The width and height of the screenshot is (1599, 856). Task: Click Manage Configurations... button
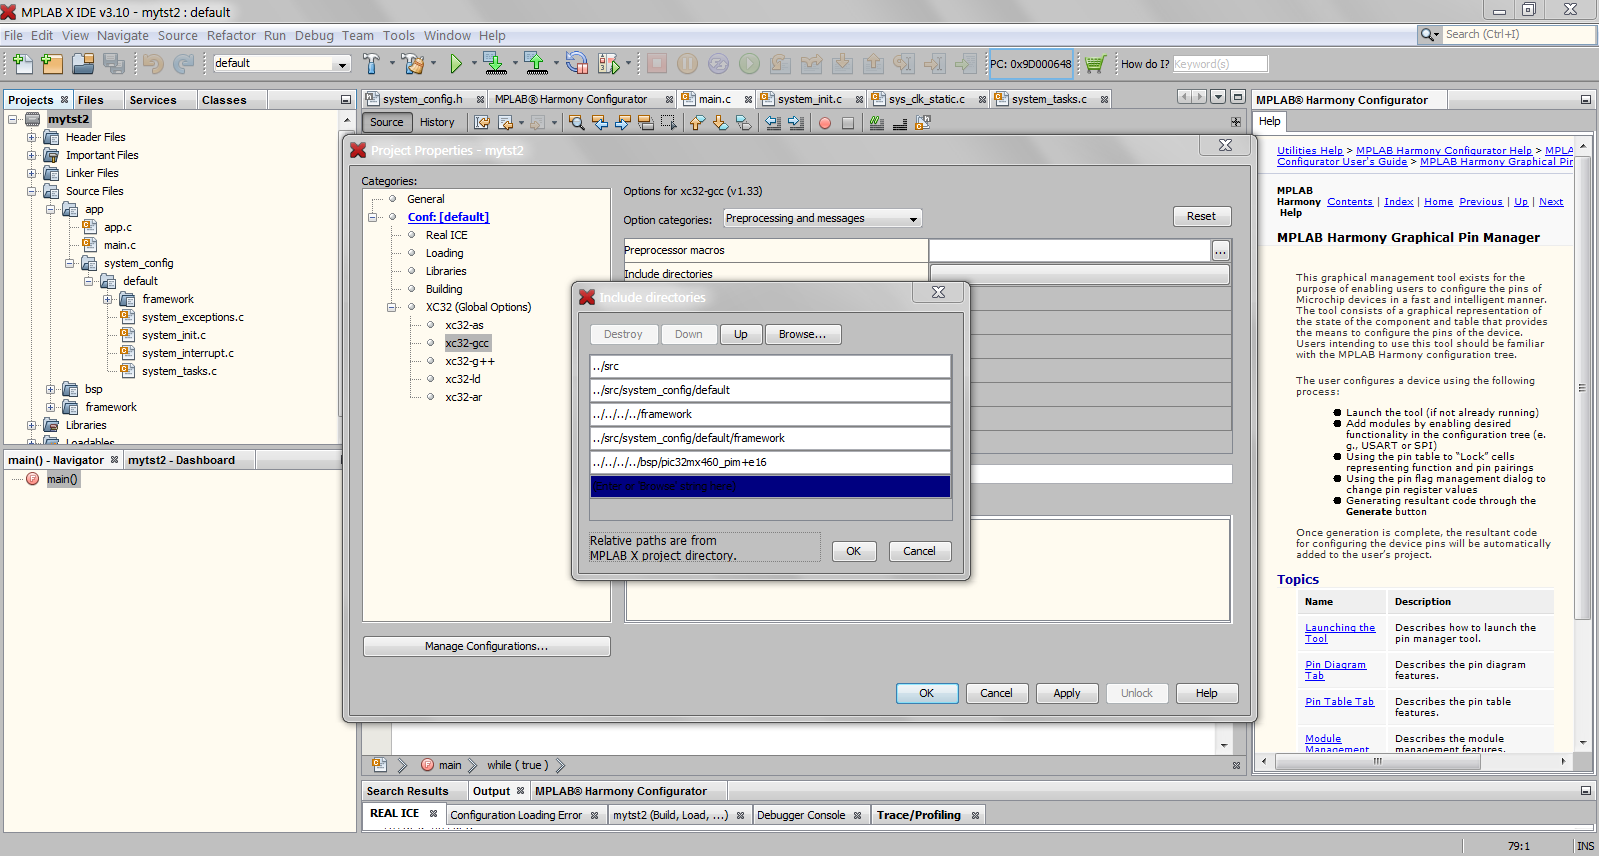point(487,646)
